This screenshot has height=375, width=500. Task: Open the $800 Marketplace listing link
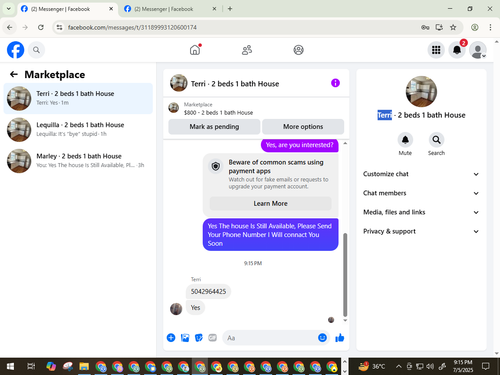click(218, 113)
